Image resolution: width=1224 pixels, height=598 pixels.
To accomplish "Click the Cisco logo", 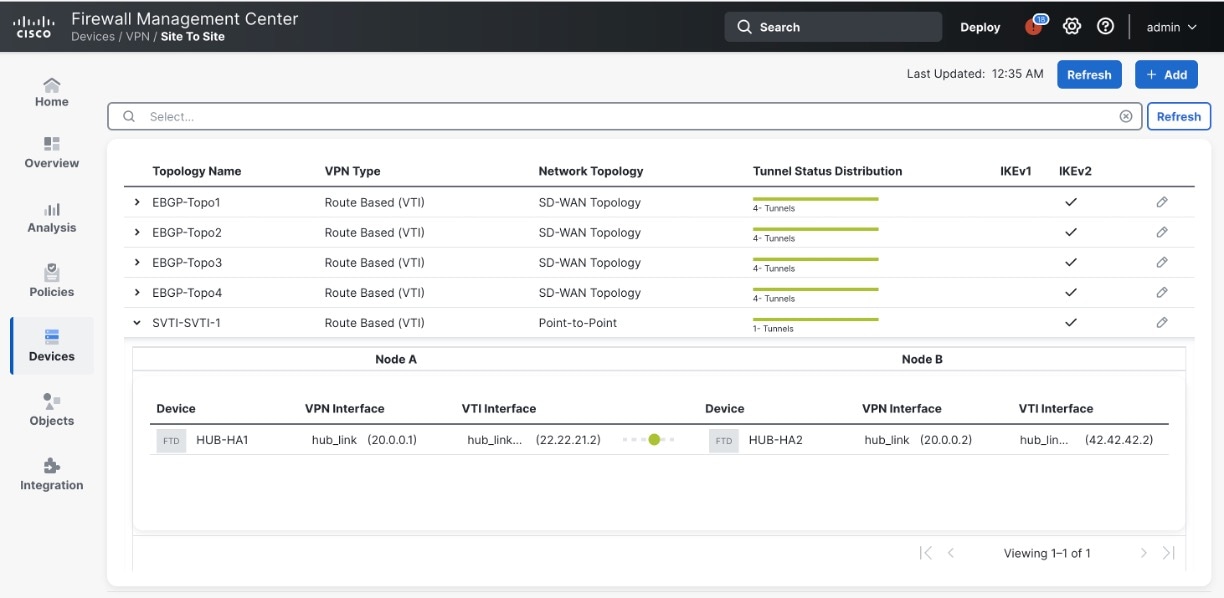I will coord(33,27).
